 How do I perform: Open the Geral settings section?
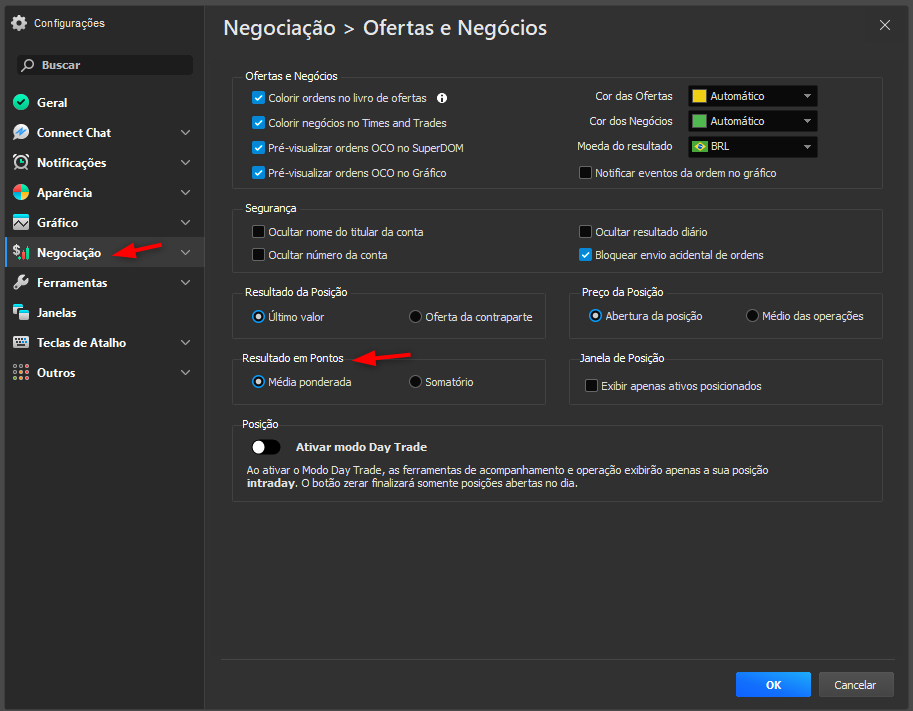(22, 102)
